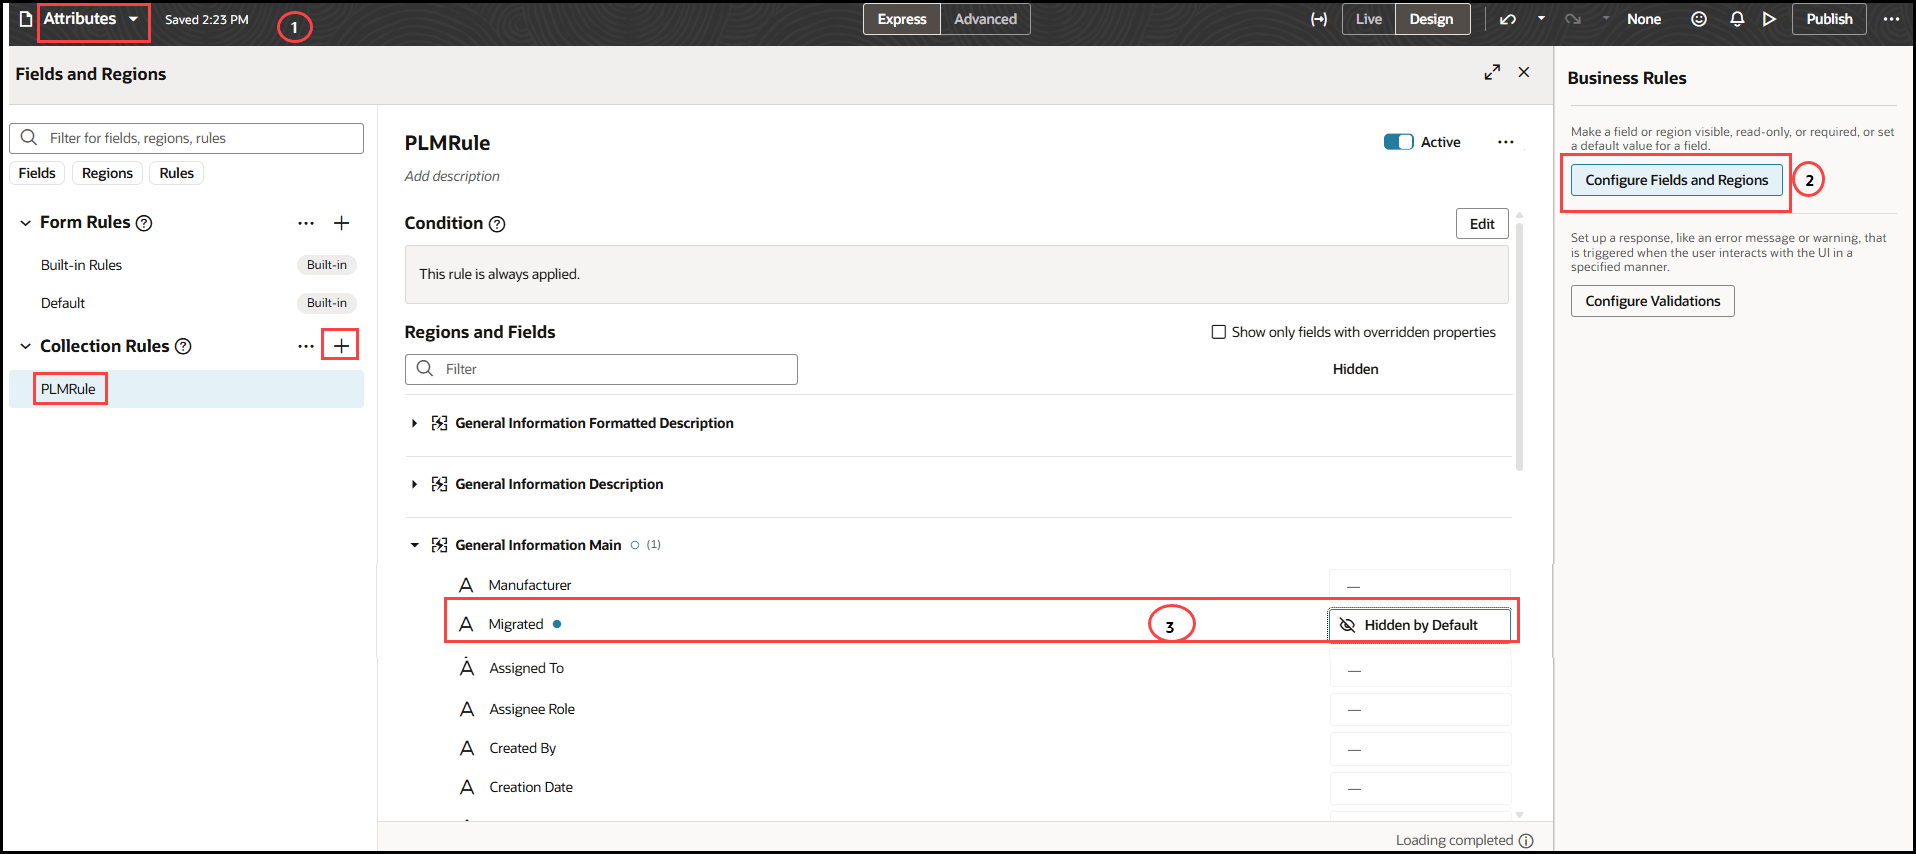Expand General Information Formatted Description region

[414, 424]
